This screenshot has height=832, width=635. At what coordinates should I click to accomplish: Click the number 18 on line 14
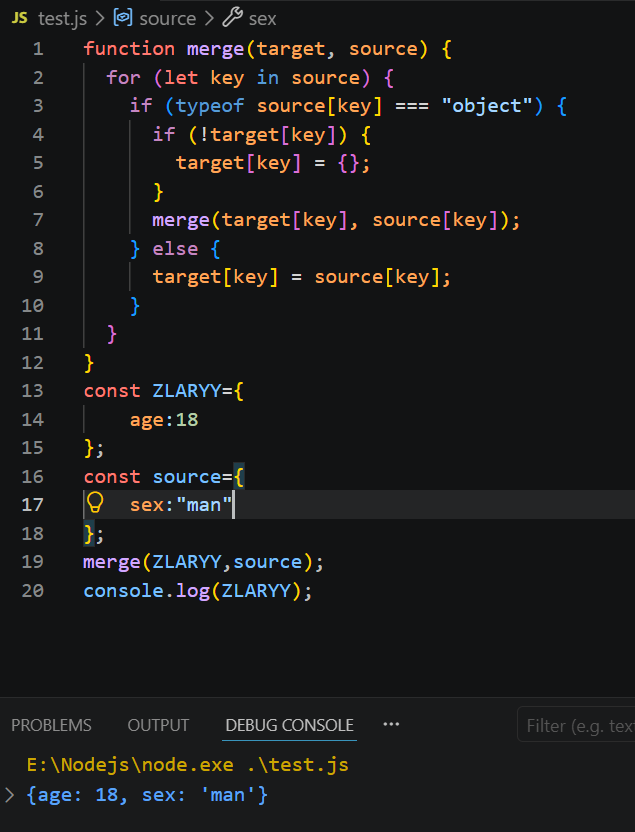187,420
